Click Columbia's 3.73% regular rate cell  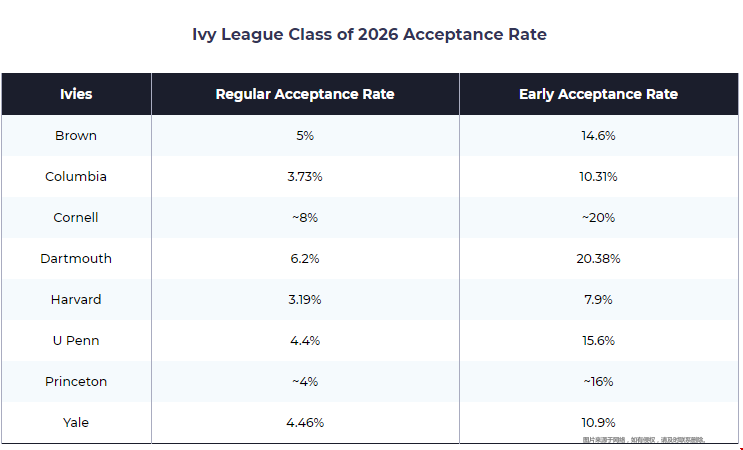pos(305,176)
